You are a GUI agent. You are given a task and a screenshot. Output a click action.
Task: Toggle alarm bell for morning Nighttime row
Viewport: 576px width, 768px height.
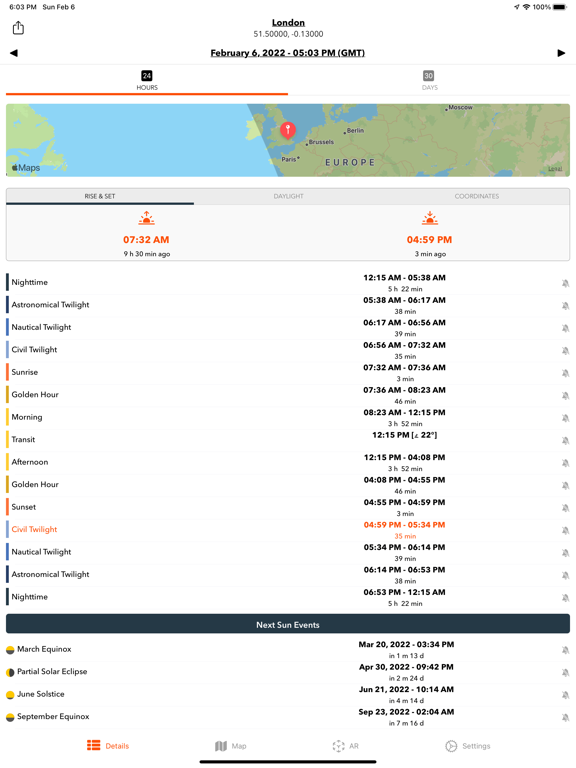pyautogui.click(x=565, y=283)
